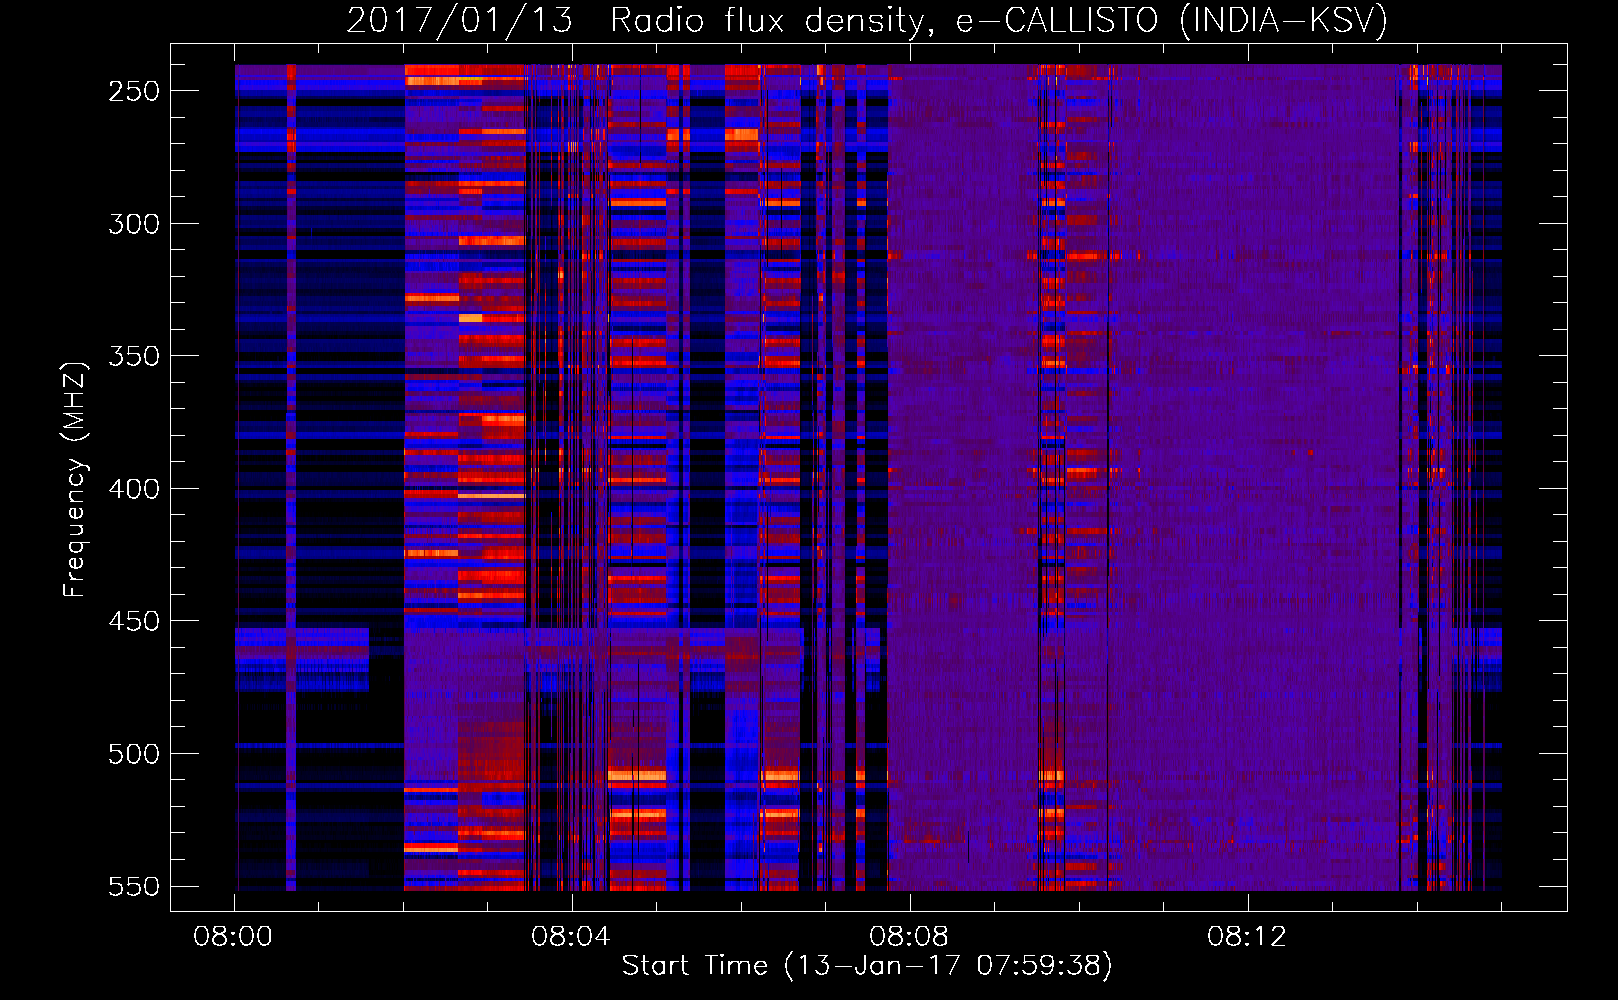The height and width of the screenshot is (1000, 1618).
Task: Click the 'Start Time (13-Jan-17 07:59:38)' label
Action: point(867,966)
